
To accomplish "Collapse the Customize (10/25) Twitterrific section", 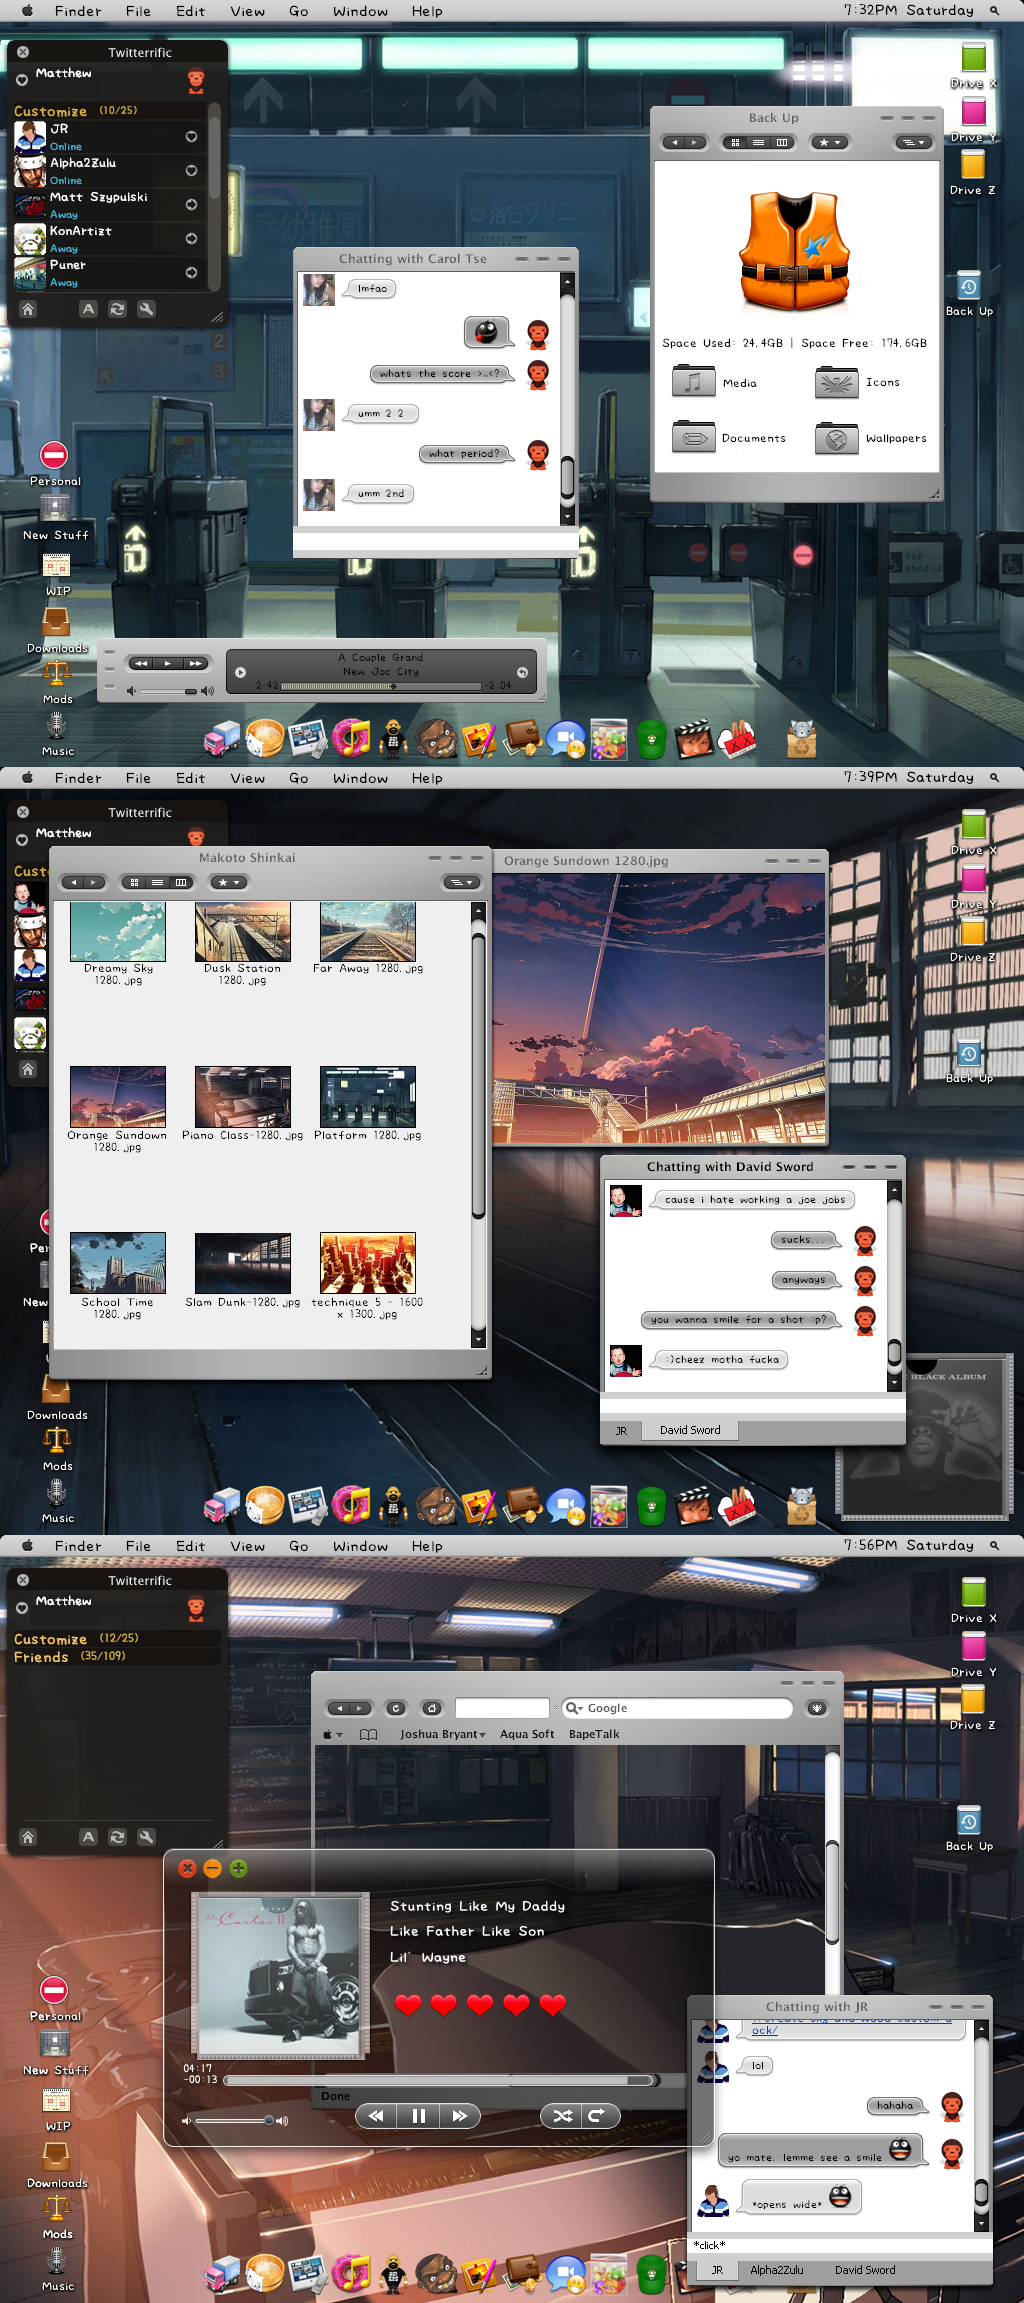I will 50,111.
